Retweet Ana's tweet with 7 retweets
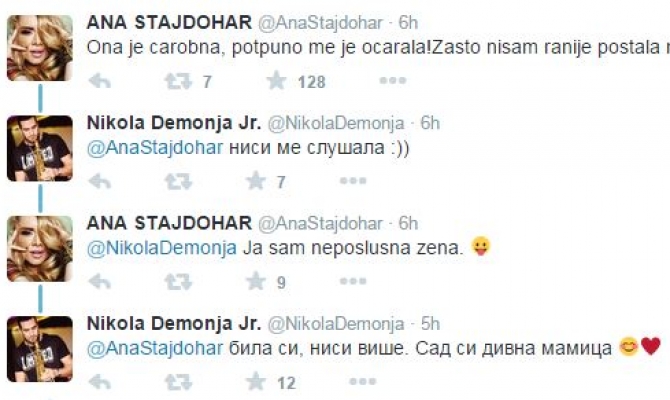Viewport: 670px width, 400px height. [x=178, y=82]
